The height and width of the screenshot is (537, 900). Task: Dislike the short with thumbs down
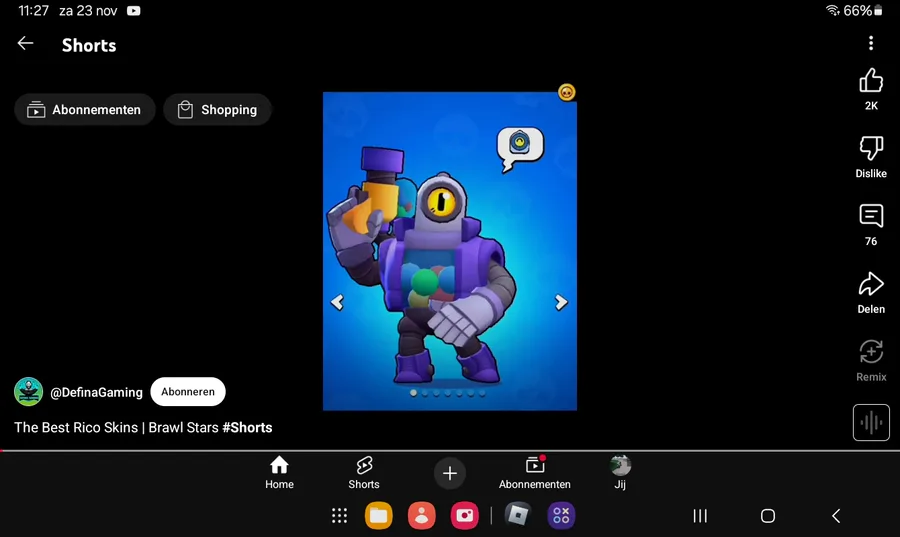pos(871,148)
